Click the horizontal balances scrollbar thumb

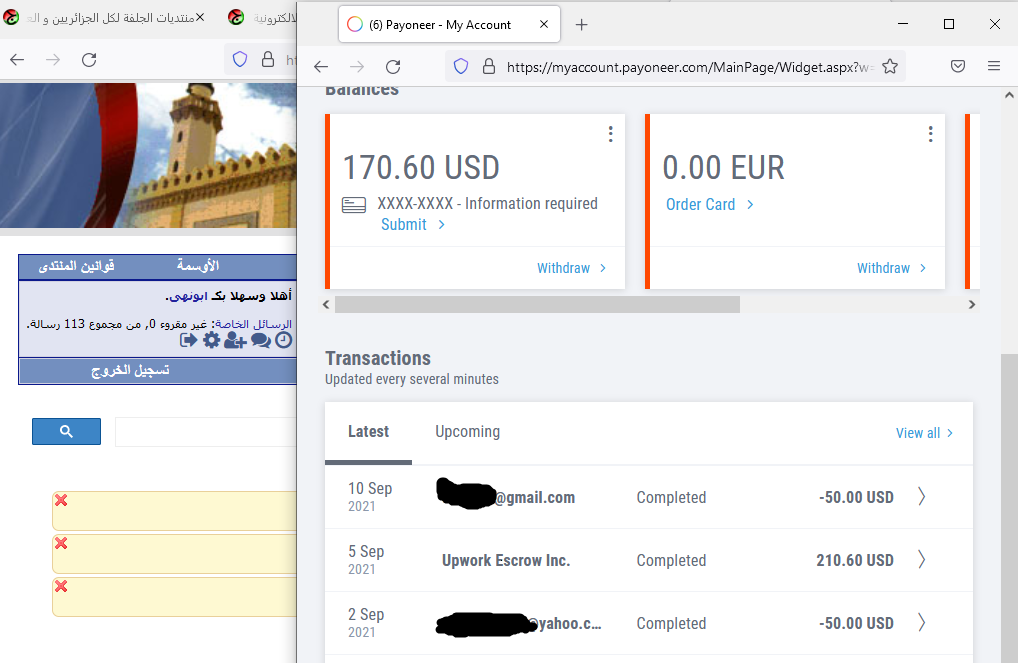pyautogui.click(x=538, y=305)
